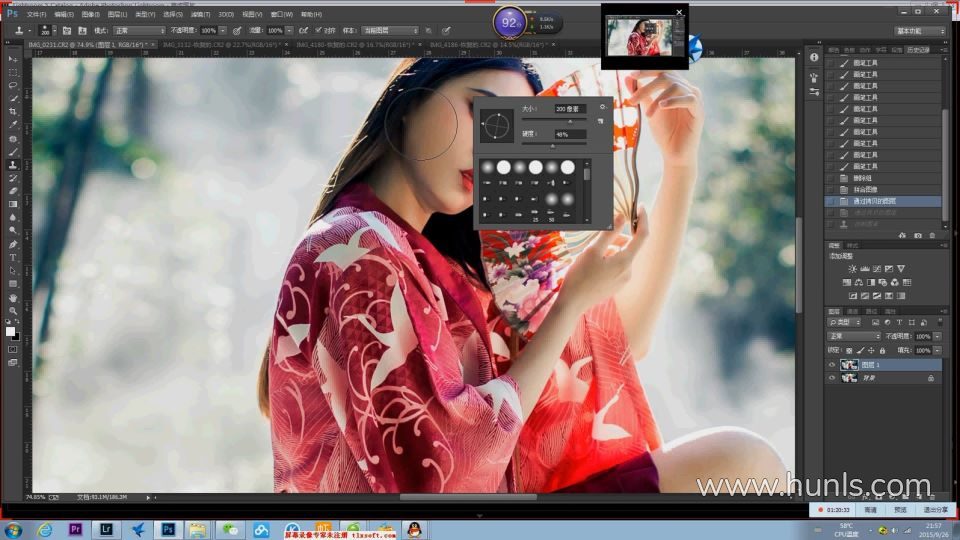The height and width of the screenshot is (540, 960).
Task: Select the Rectangular Marquee tool
Action: tap(13, 72)
